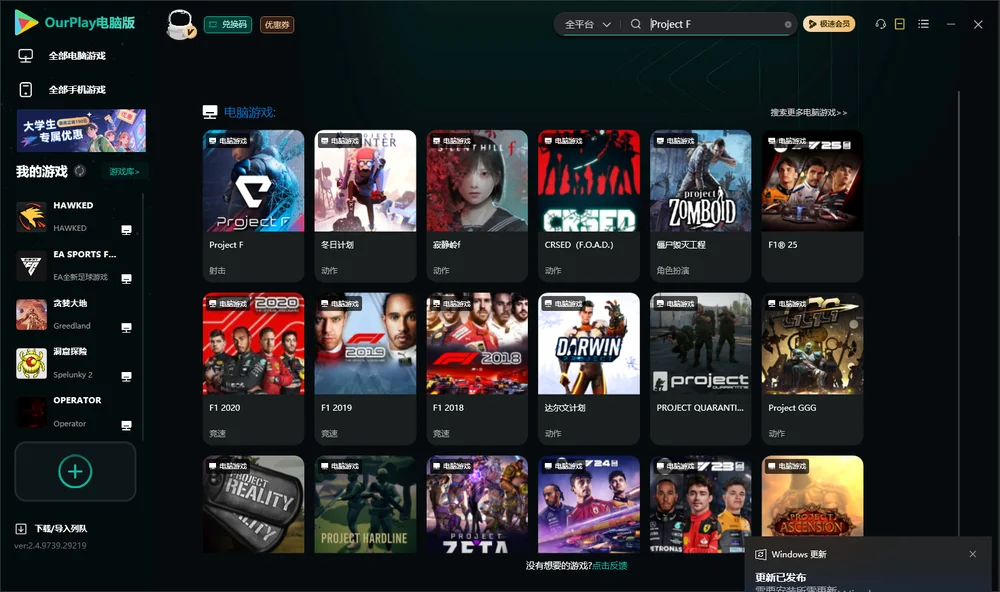1000x592 pixels.
Task: Select Greedland in my games list
Action: (x=75, y=314)
